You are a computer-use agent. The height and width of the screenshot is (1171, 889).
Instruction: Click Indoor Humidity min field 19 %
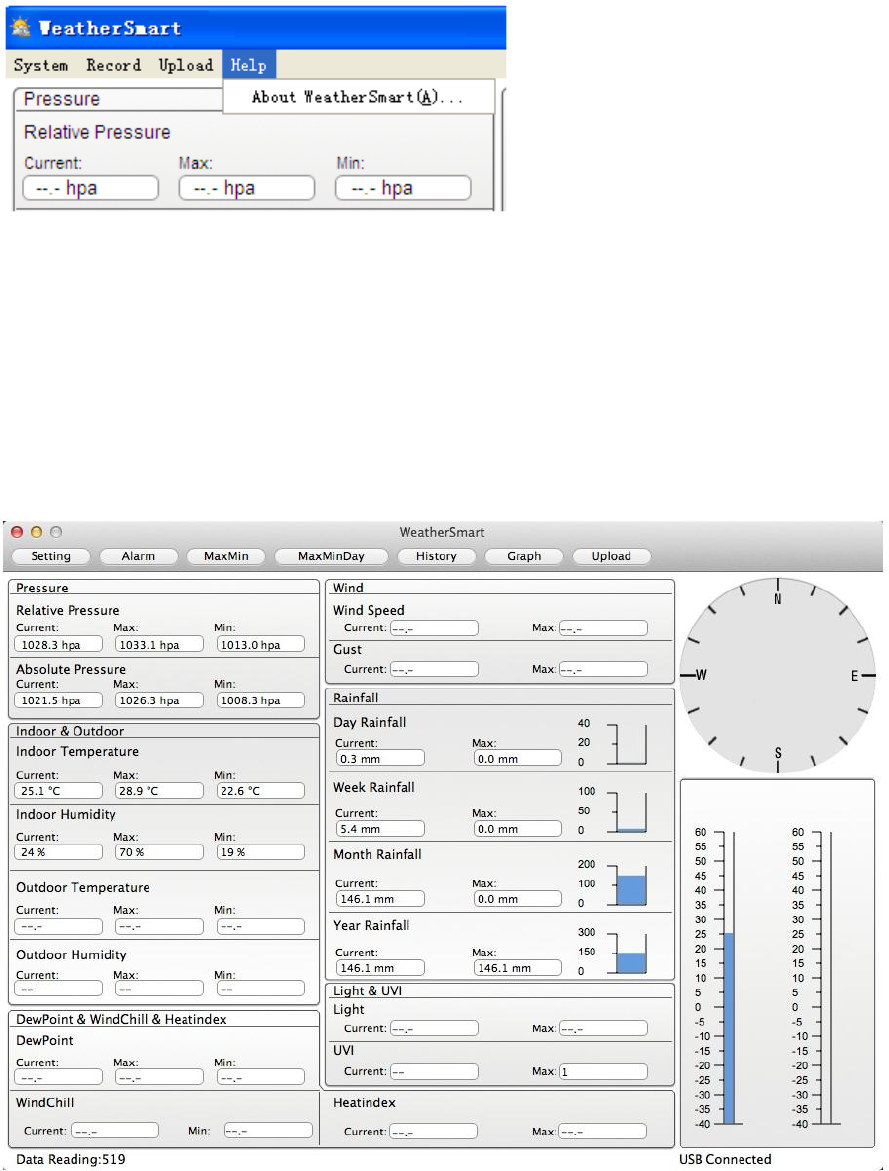click(x=261, y=852)
